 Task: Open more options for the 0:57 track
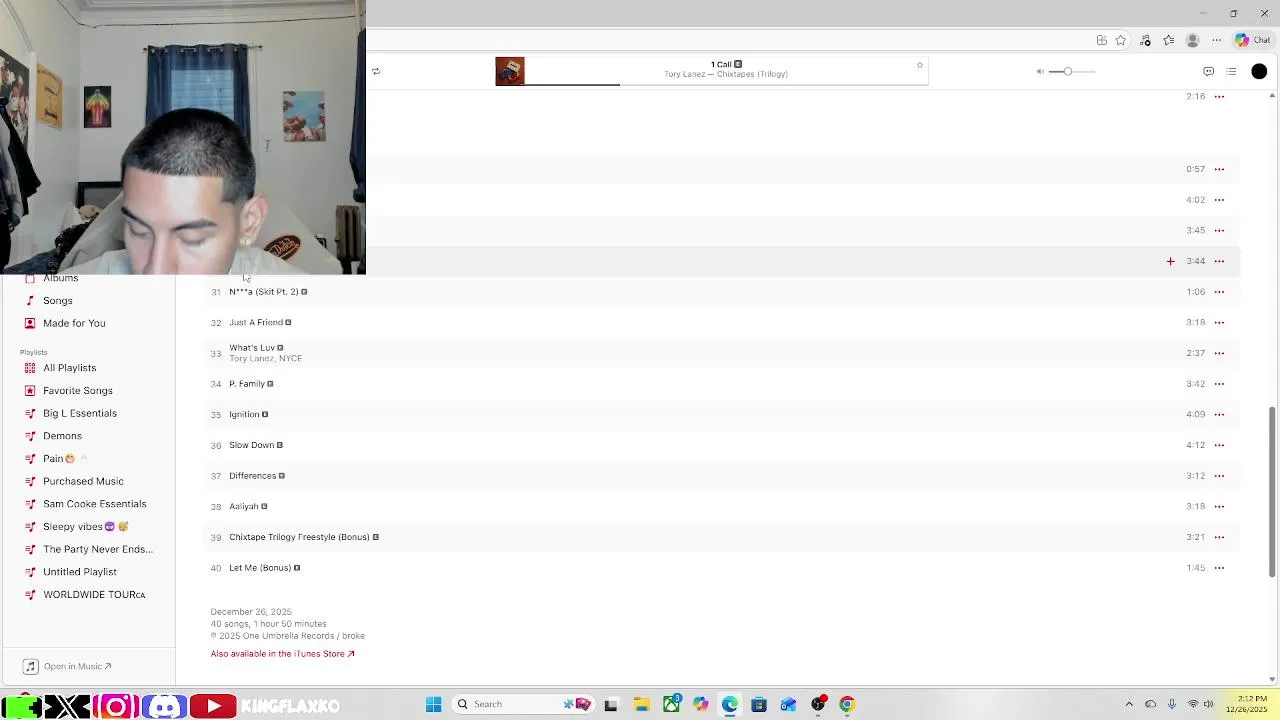pyautogui.click(x=1219, y=169)
